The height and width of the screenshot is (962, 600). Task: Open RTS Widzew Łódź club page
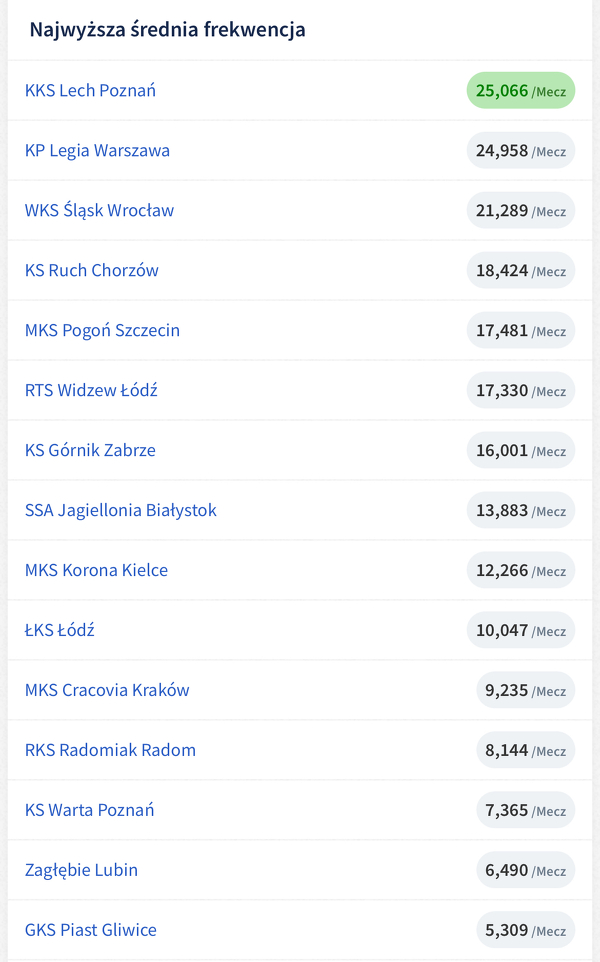91,391
